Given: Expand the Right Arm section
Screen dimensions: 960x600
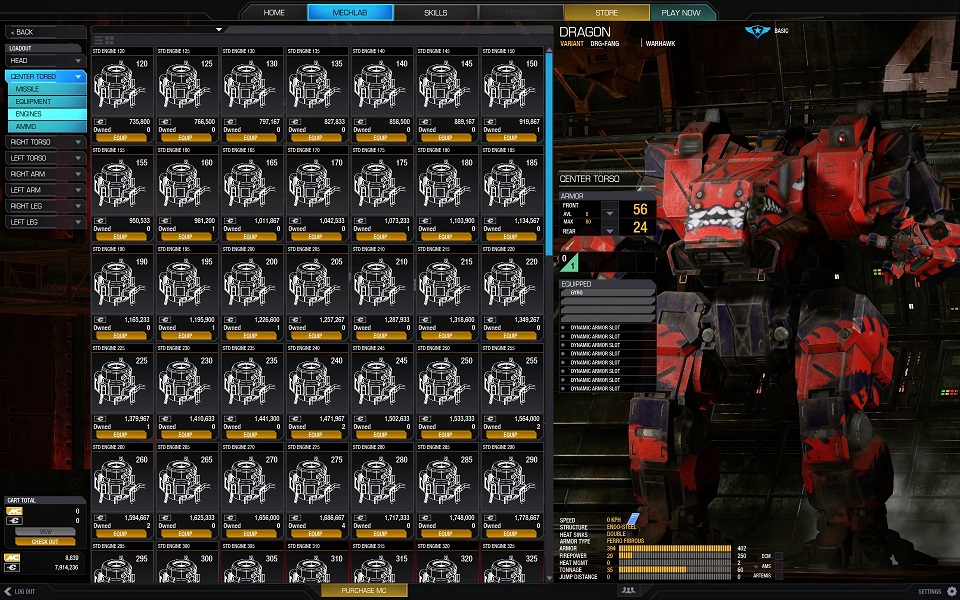Looking at the screenshot, I should pos(45,174).
